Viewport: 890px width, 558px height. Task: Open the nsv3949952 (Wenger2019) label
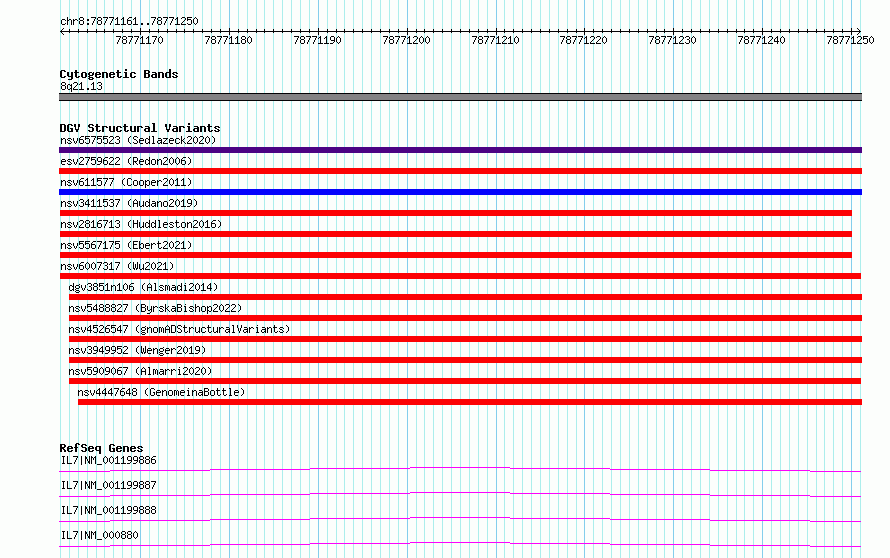coord(137,350)
